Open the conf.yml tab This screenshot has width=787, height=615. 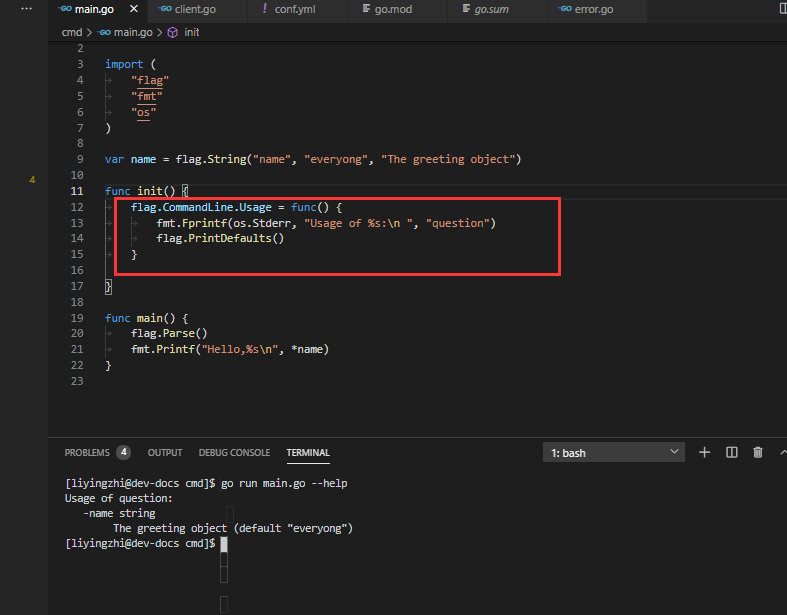(x=295, y=9)
